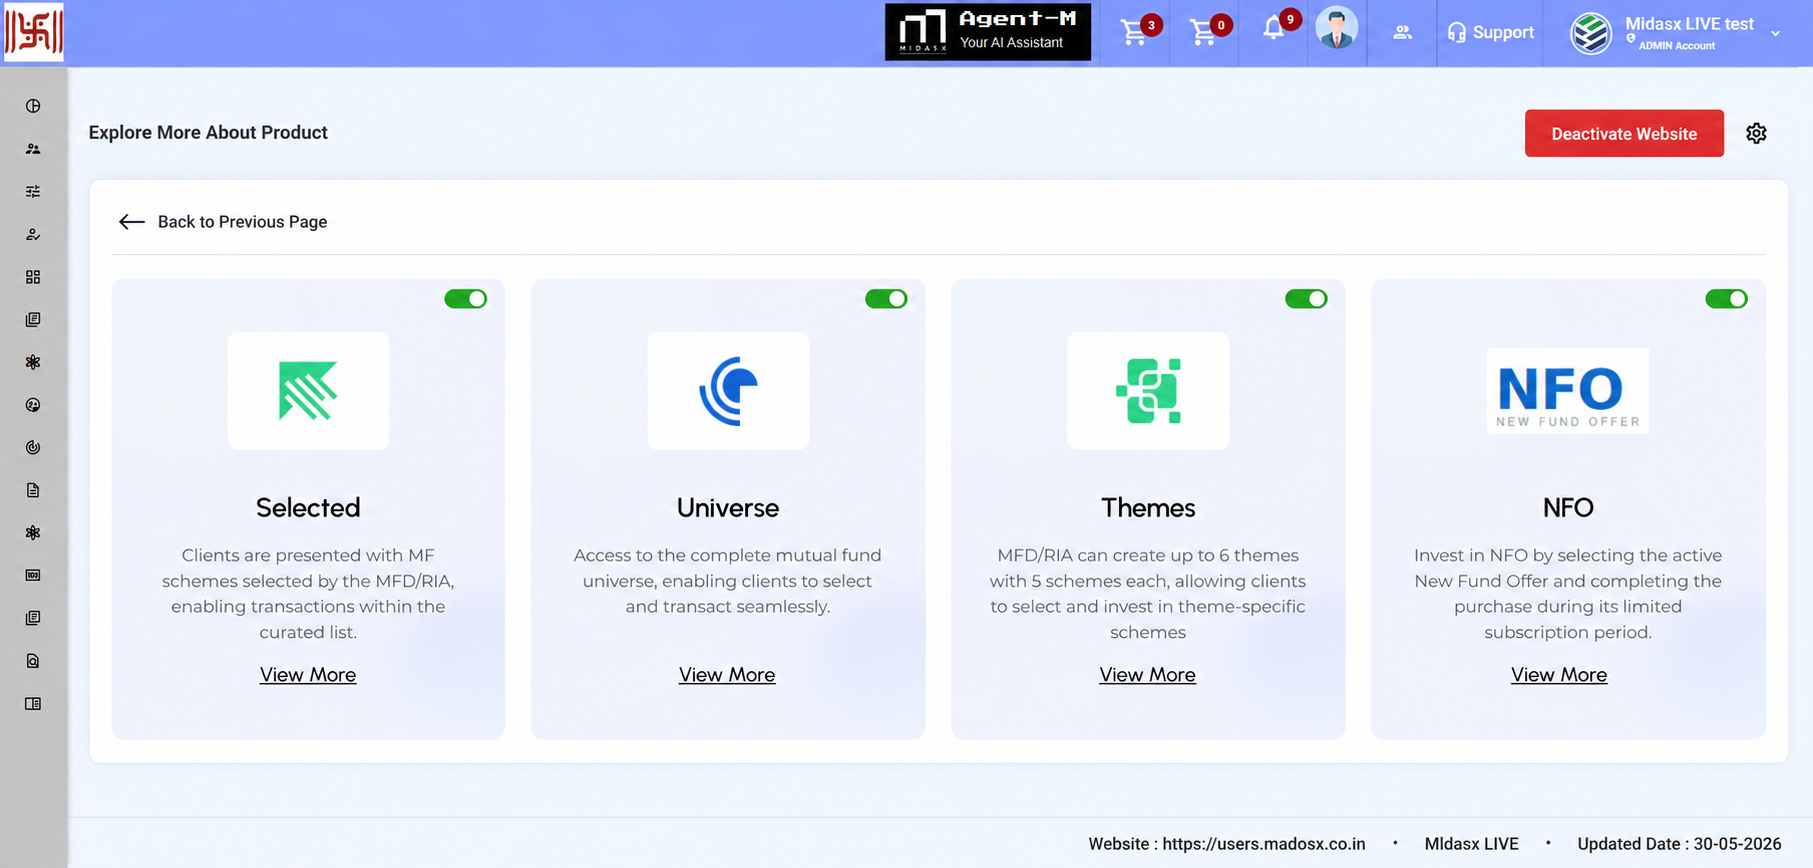Click the group people icon in header
This screenshot has width=1813, height=868.
[x=1403, y=32]
